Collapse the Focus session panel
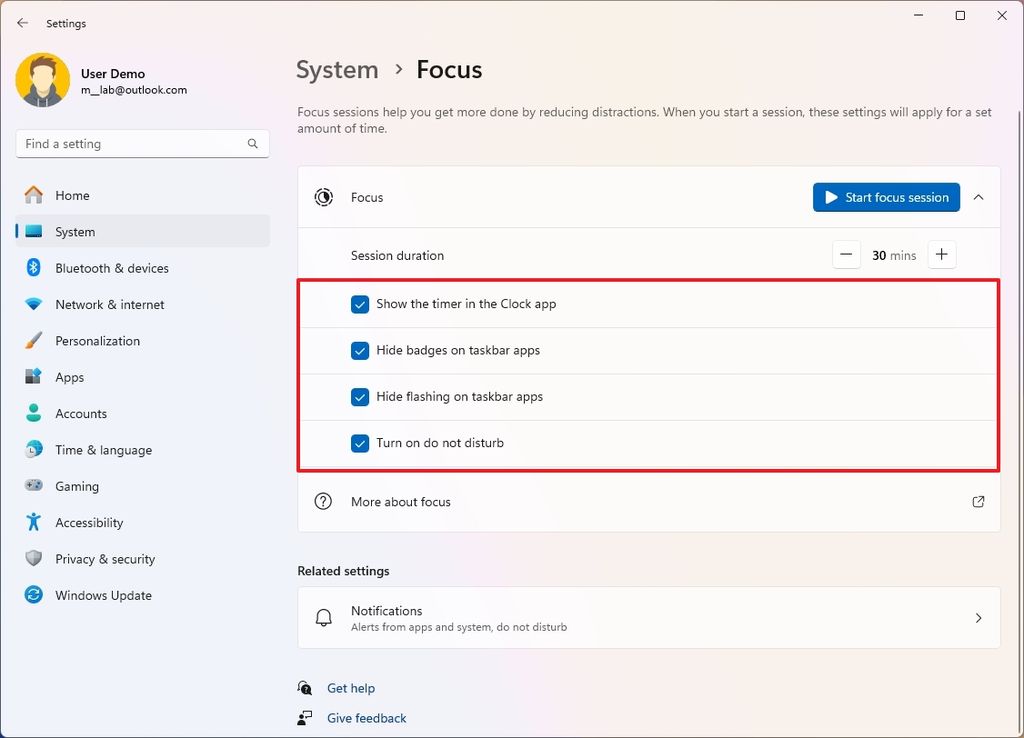Screen dimensions: 1024x738 click(x=978, y=197)
